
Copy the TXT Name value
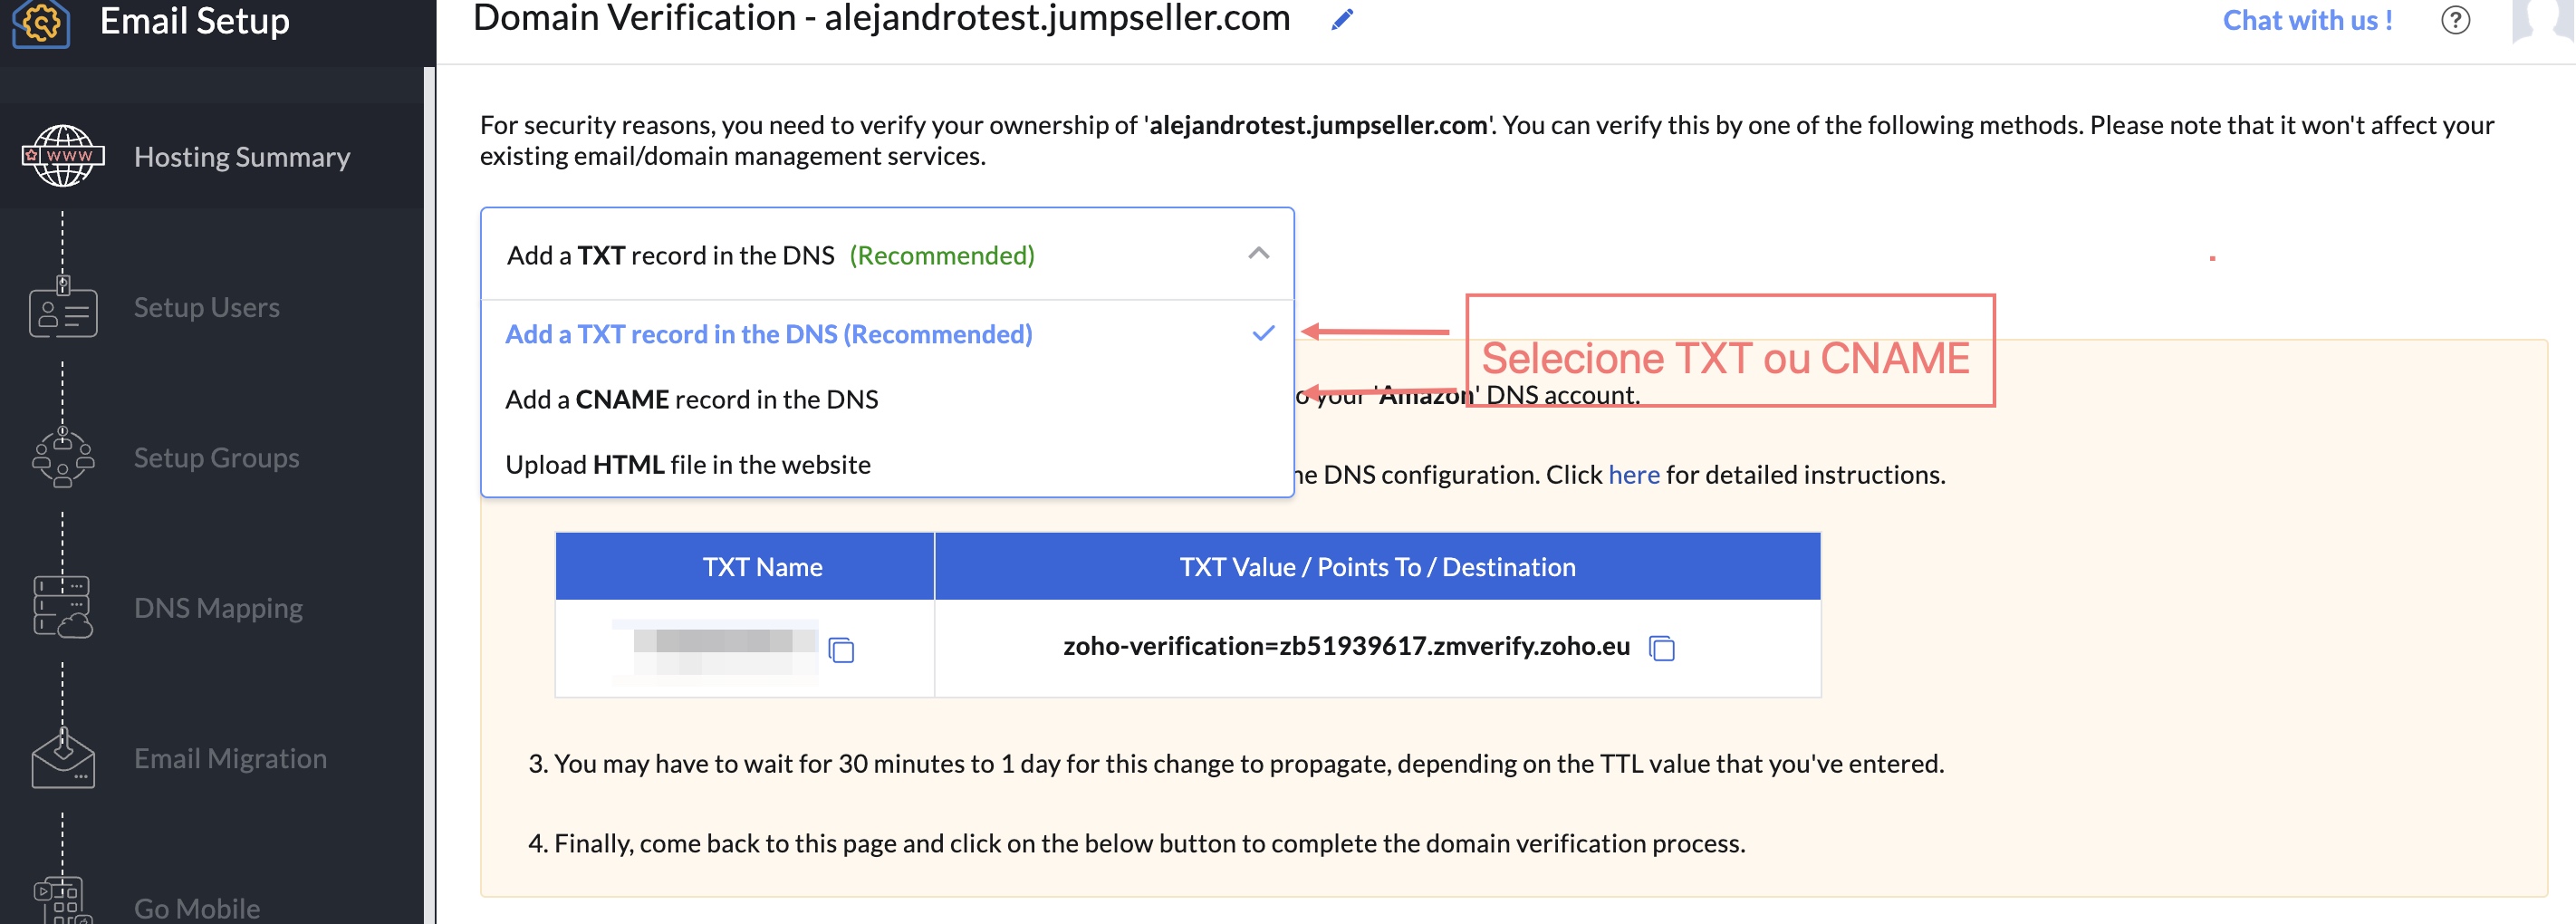[x=842, y=650]
